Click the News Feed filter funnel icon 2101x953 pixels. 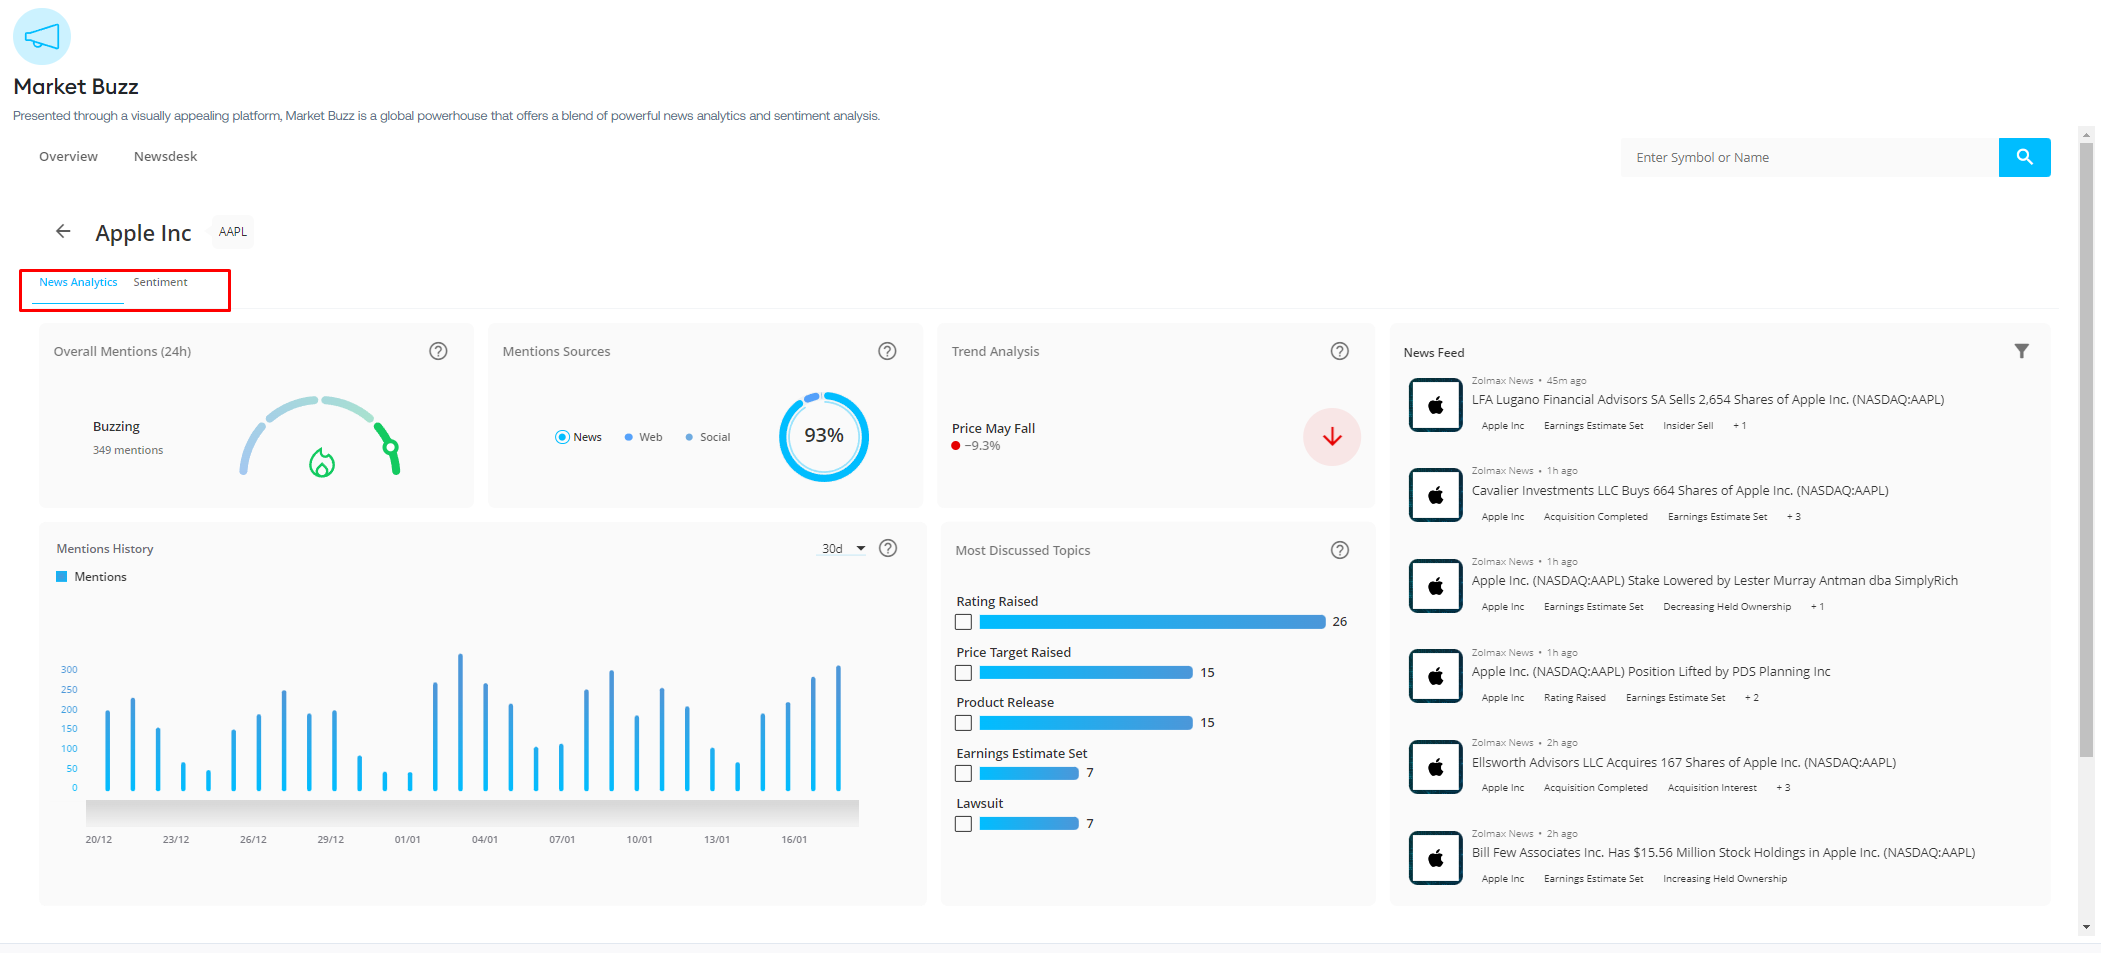pos(2021,351)
